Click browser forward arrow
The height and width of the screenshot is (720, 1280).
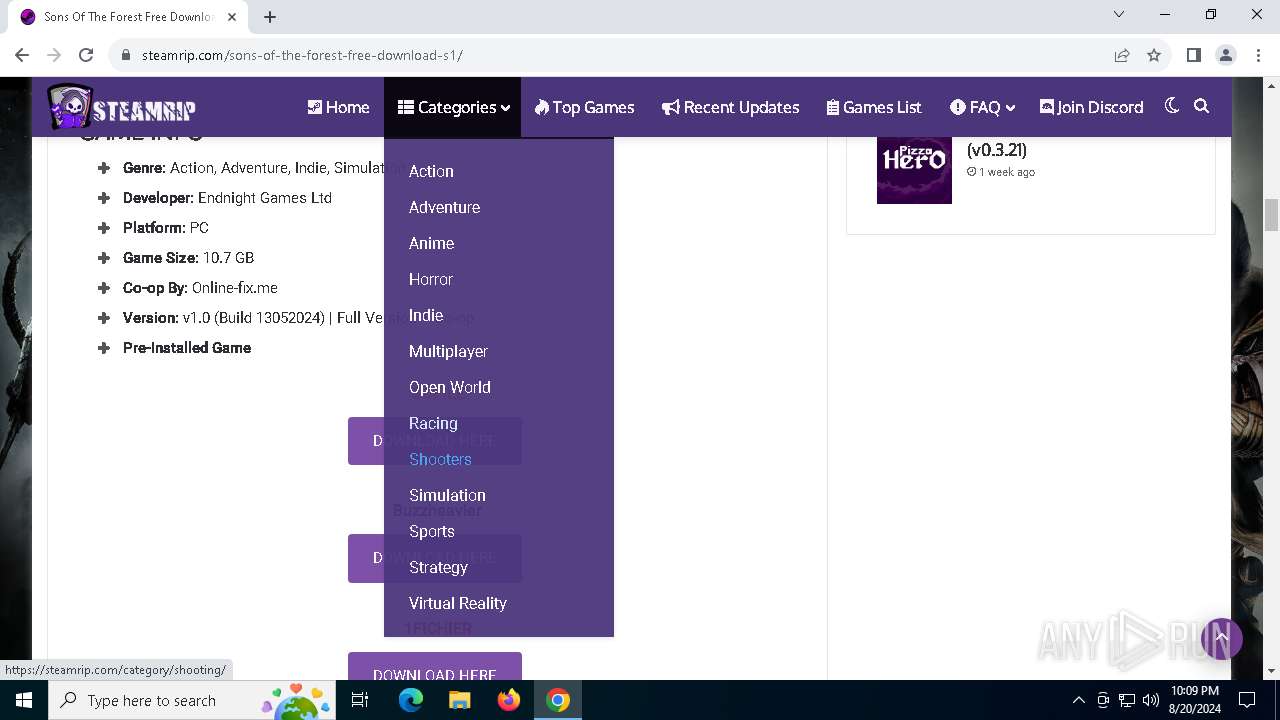click(54, 55)
